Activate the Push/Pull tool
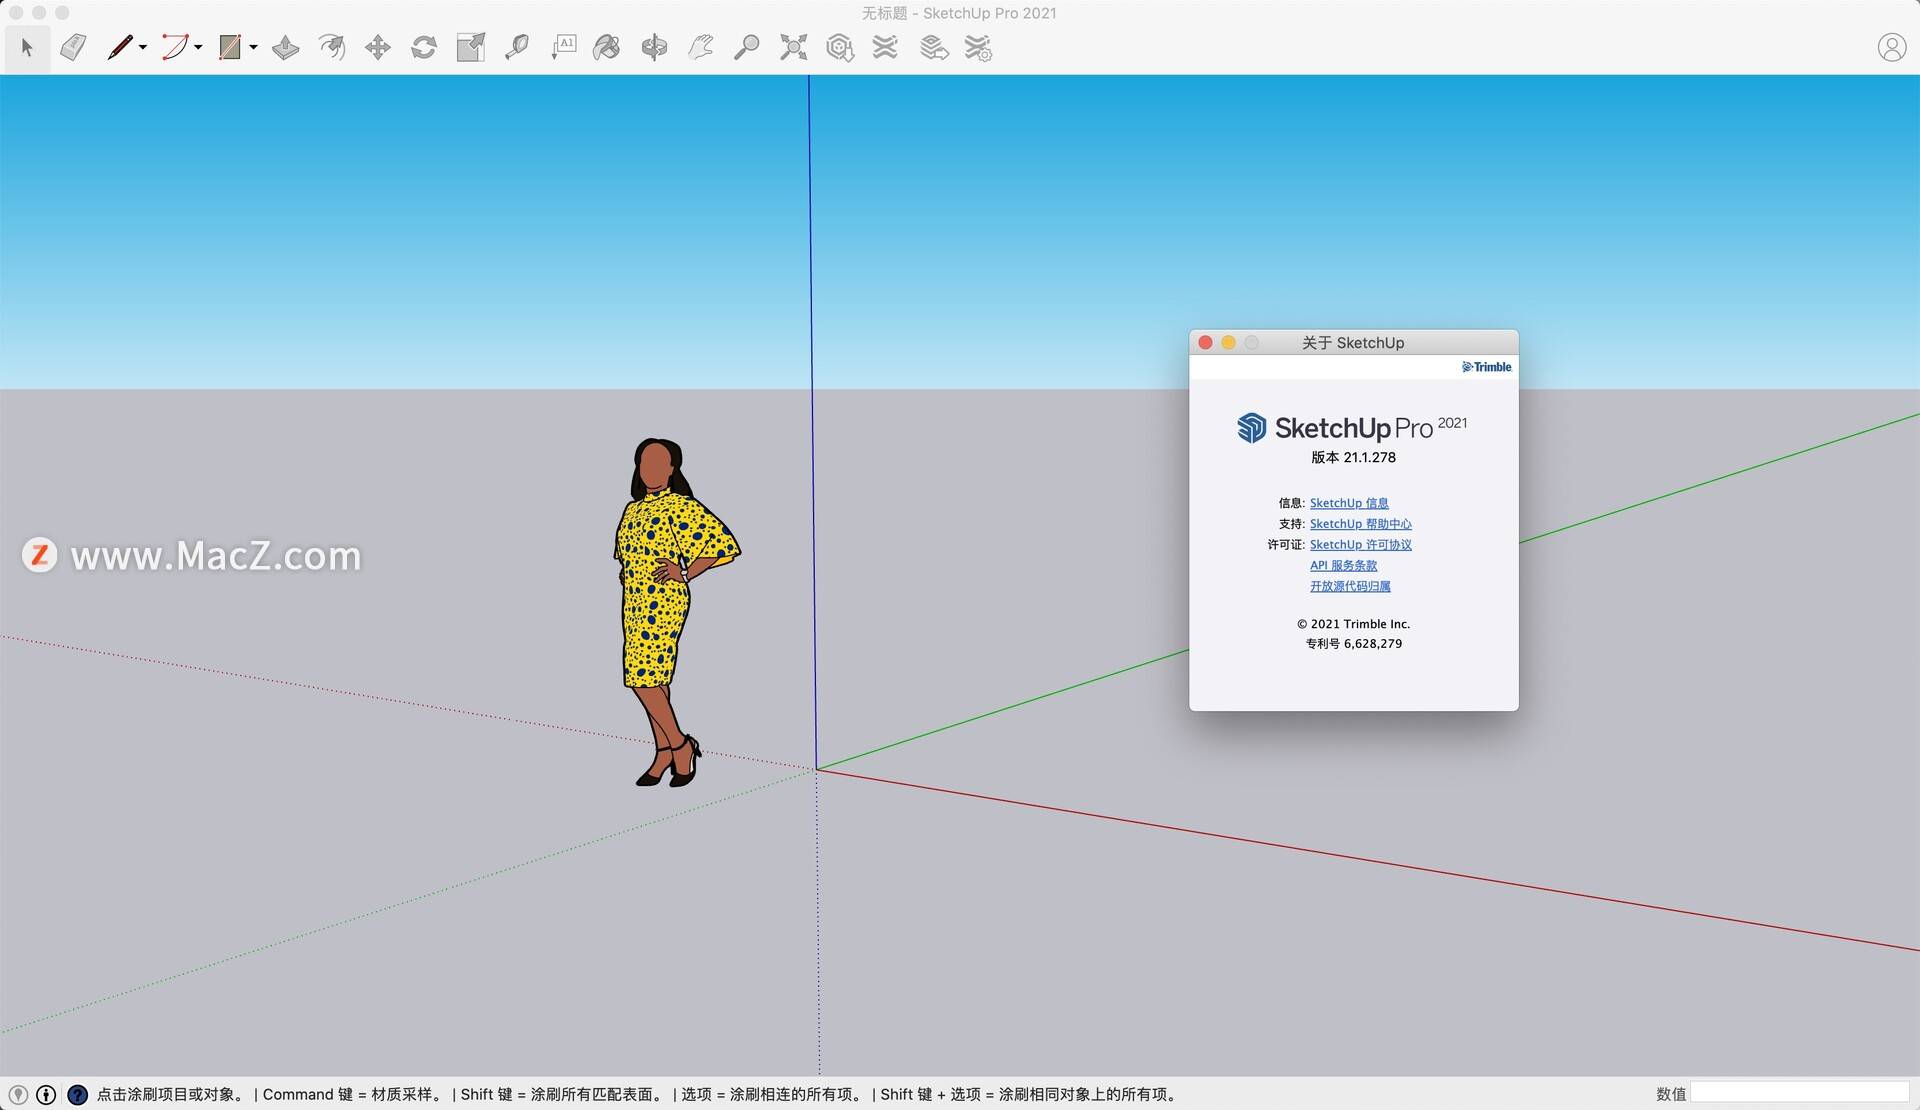Image resolution: width=1920 pixels, height=1110 pixels. 285,47
